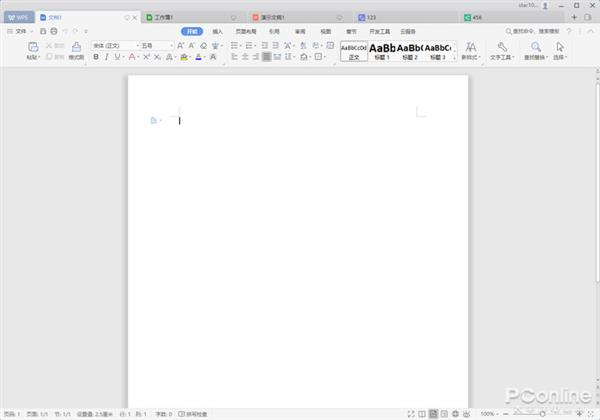The image size is (600, 420).
Task: Decrease font size with smaller A icon
Action: click(x=192, y=46)
